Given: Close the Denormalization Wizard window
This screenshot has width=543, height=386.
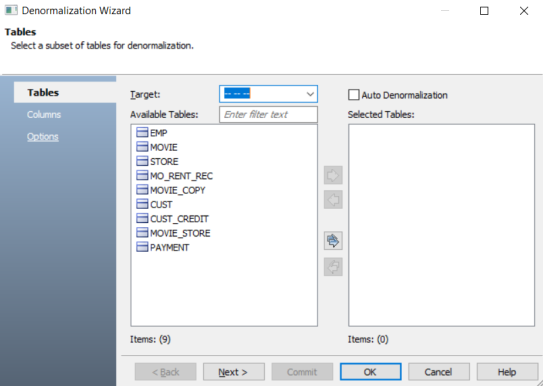Looking at the screenshot, I should 524,11.
